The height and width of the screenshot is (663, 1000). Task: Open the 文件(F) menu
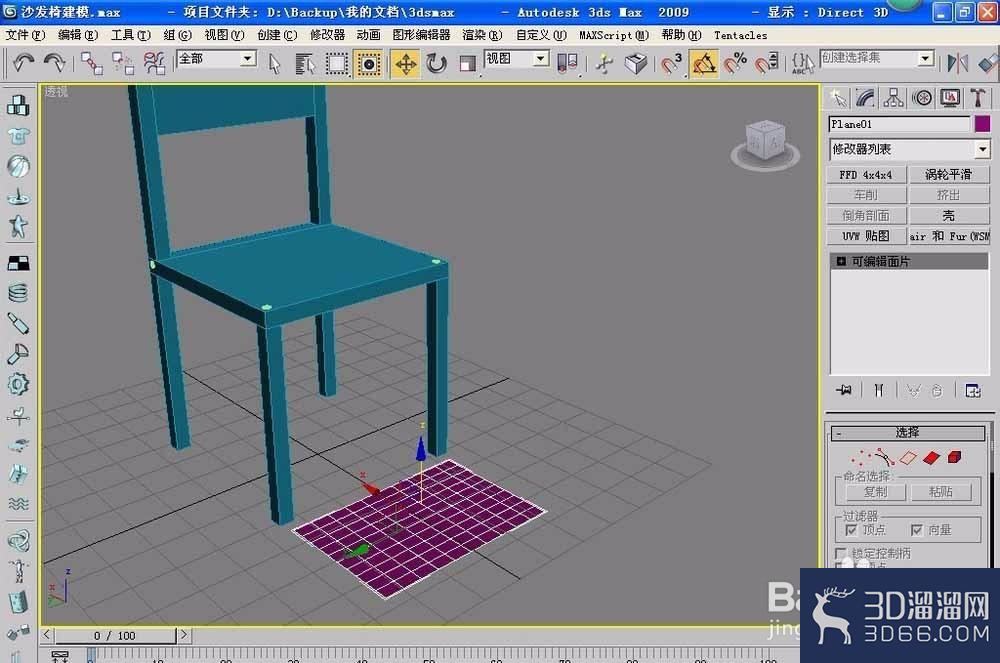(x=26, y=35)
